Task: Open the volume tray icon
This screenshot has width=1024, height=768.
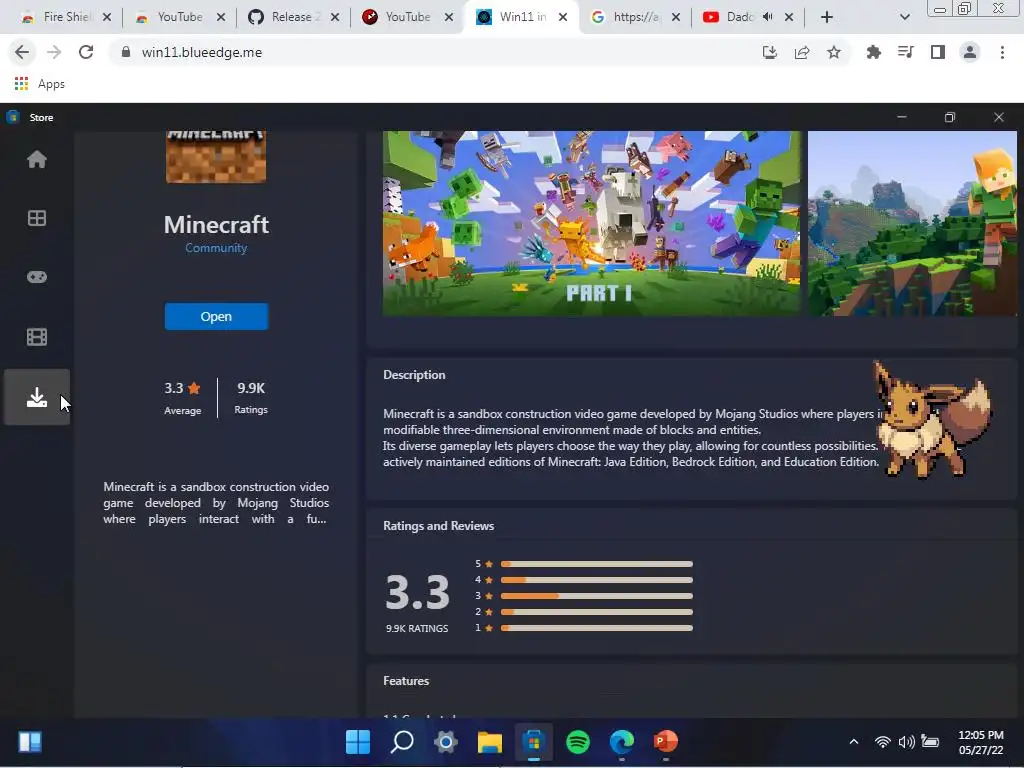Action: pos(906,742)
